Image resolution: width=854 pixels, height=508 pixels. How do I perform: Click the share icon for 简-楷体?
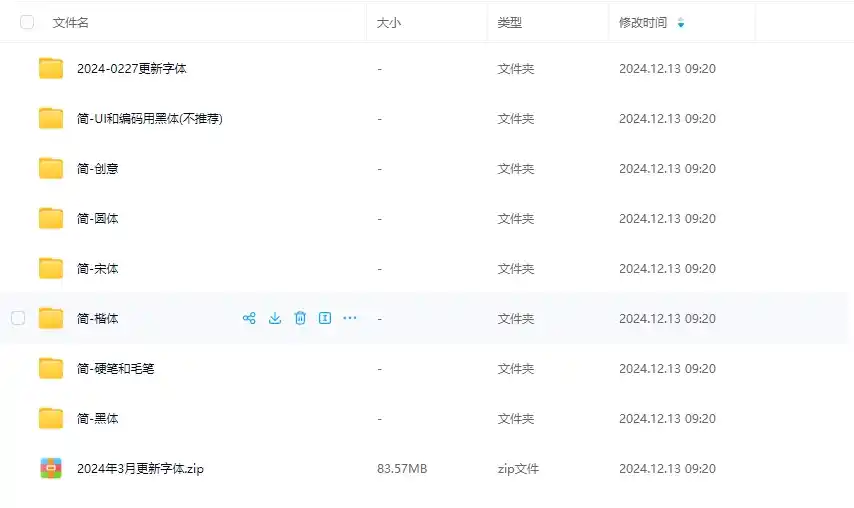[249, 318]
